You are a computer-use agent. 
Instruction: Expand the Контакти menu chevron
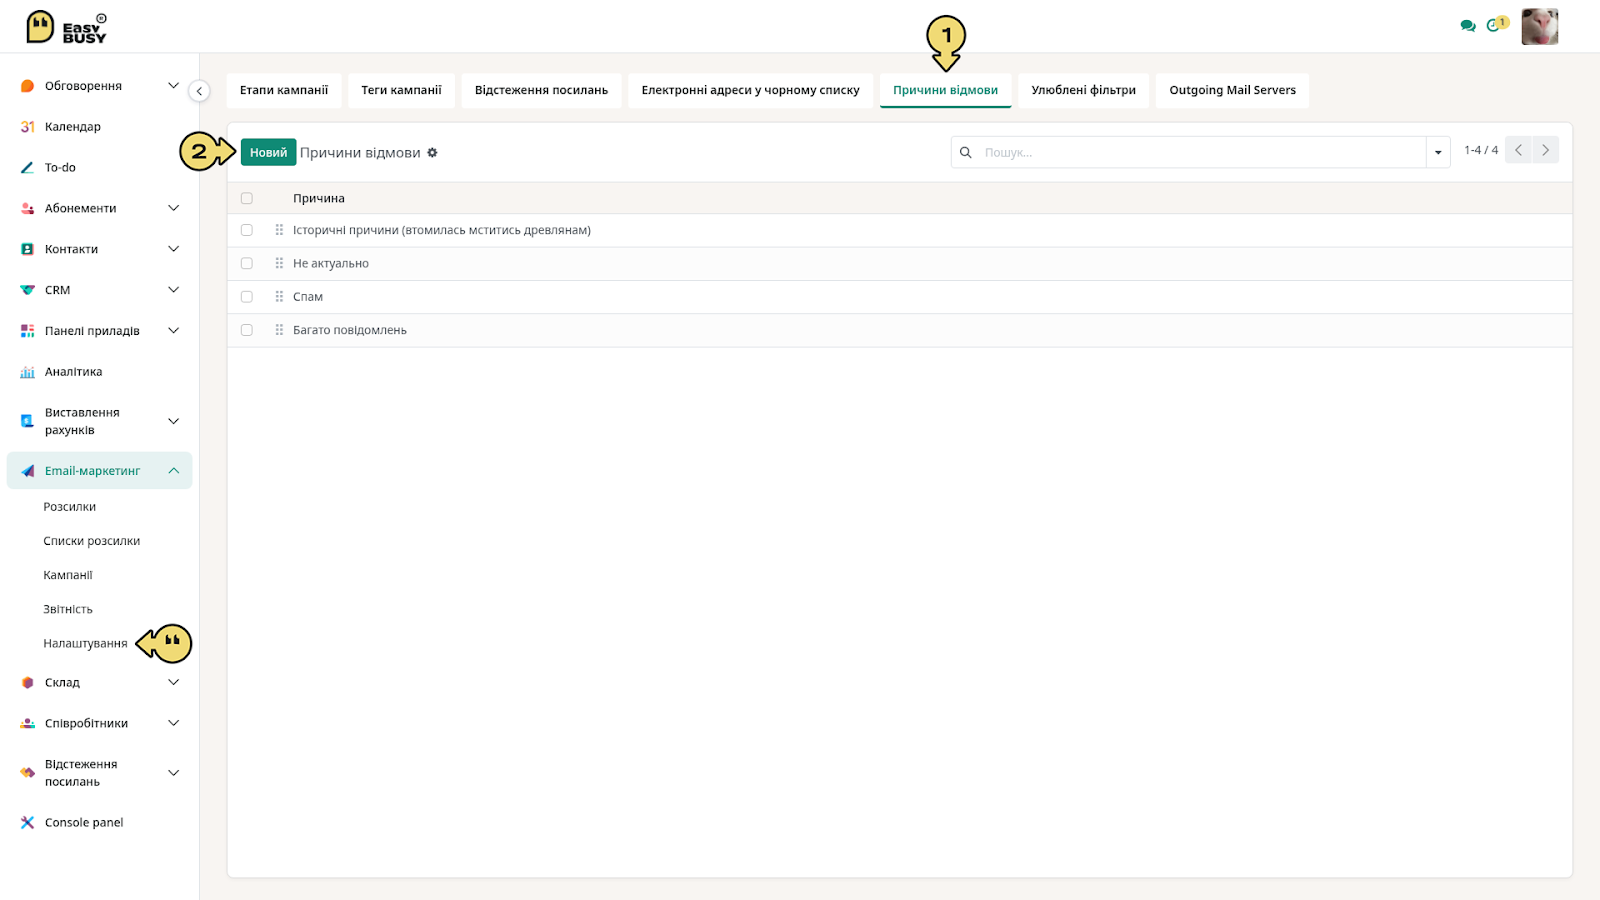173,249
